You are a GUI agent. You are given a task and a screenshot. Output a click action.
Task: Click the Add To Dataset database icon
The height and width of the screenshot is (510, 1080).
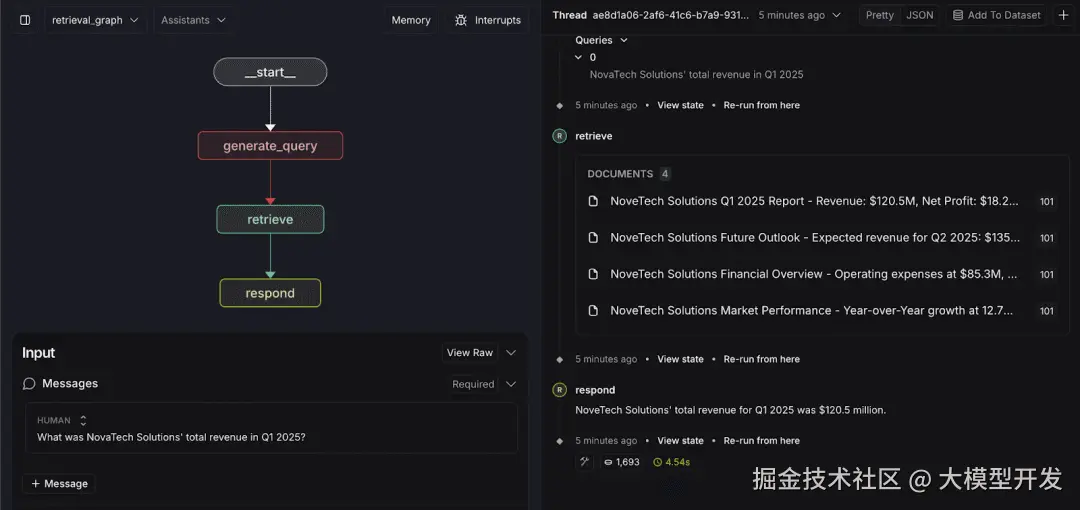pos(958,15)
